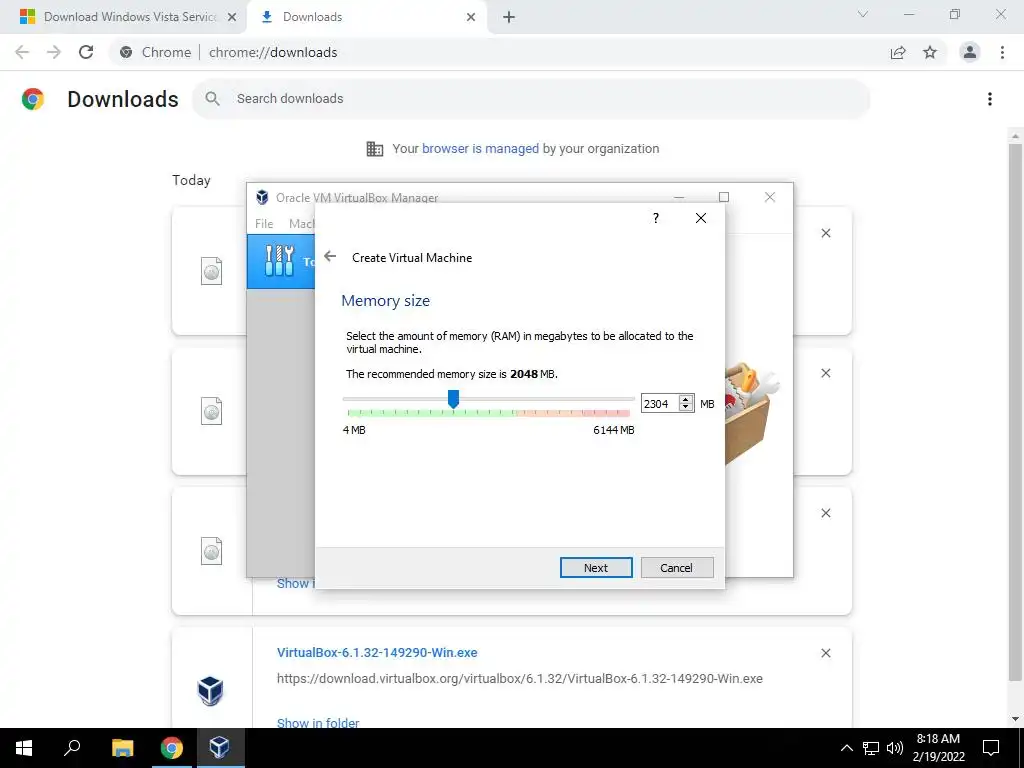This screenshot has width=1024, height=768.
Task: Click VirtualBox installer download icon
Action: 210,691
